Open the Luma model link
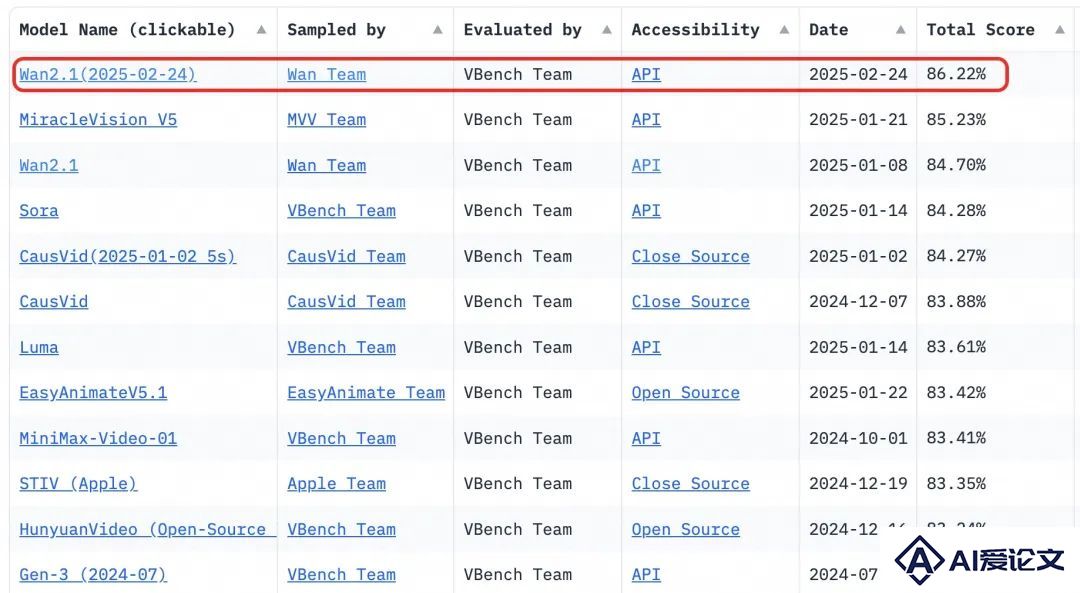 39,347
